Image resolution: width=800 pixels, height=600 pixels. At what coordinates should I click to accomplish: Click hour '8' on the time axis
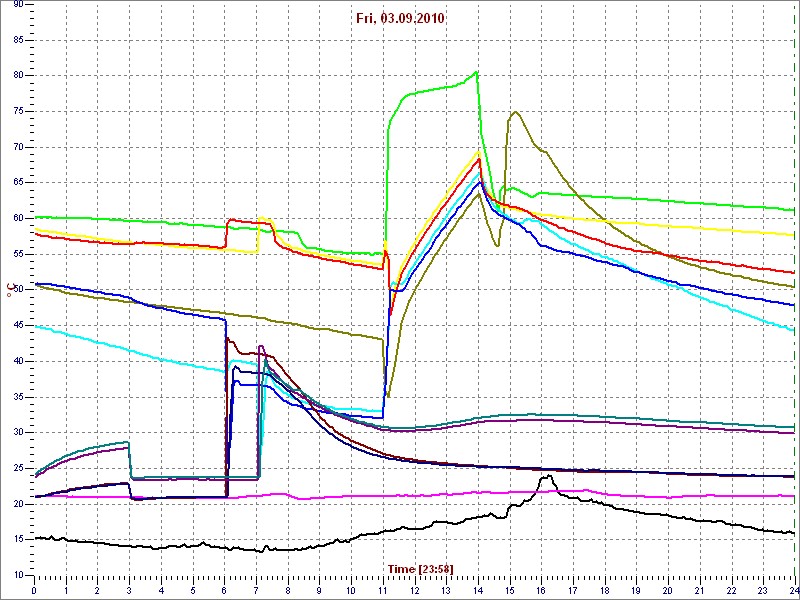288,590
